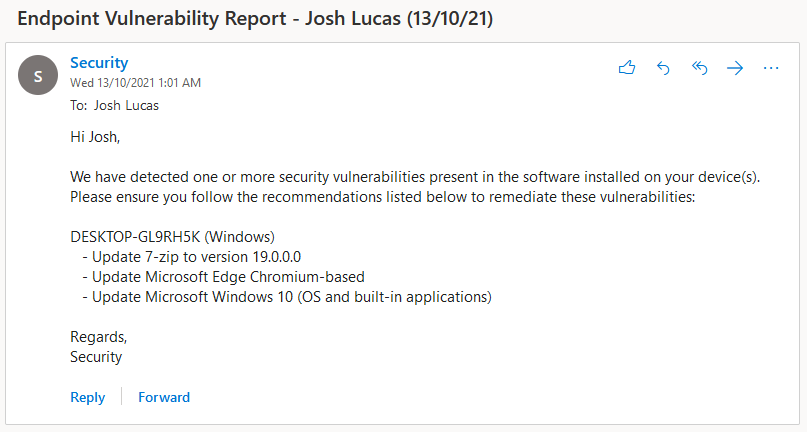Click the Forward link below the message
The height and width of the screenshot is (432, 807).
(x=164, y=397)
